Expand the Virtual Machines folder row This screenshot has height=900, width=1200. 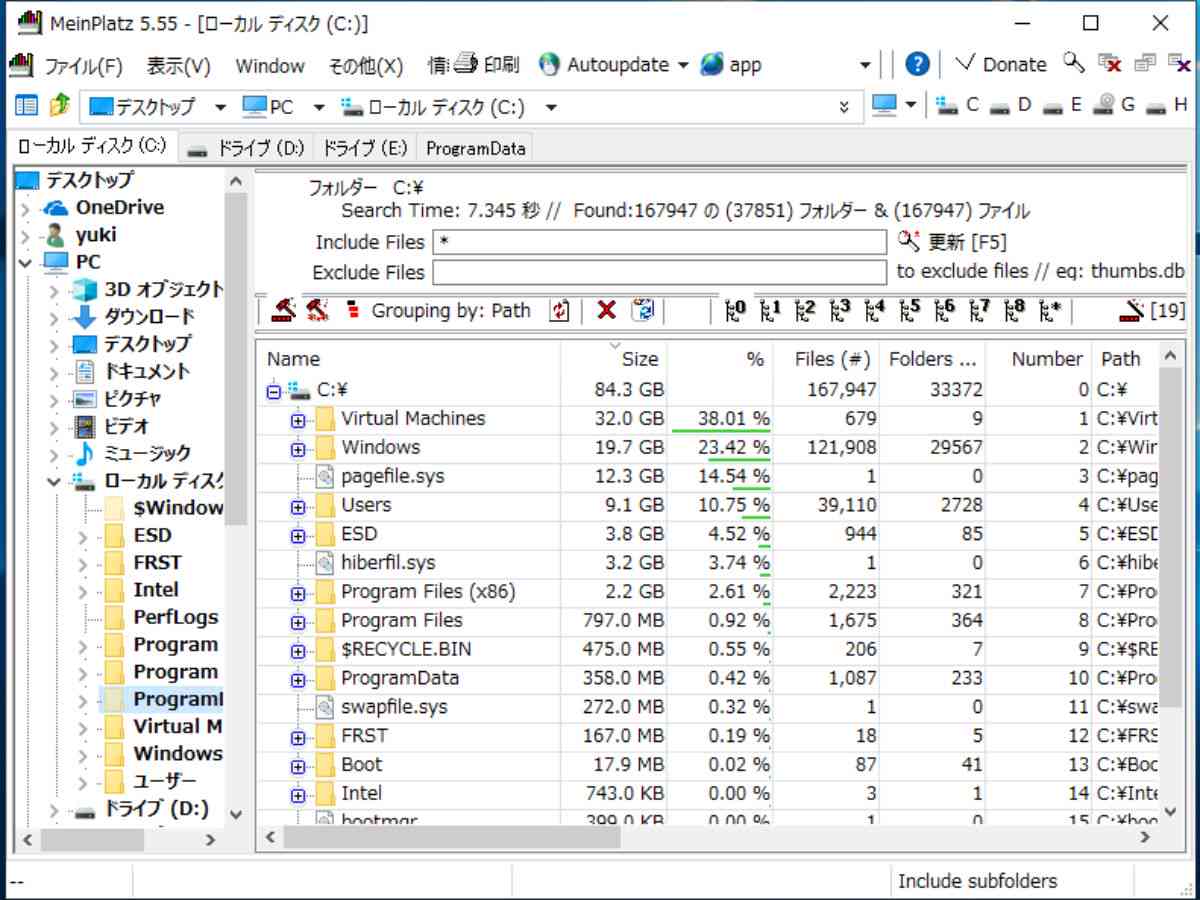(298, 420)
